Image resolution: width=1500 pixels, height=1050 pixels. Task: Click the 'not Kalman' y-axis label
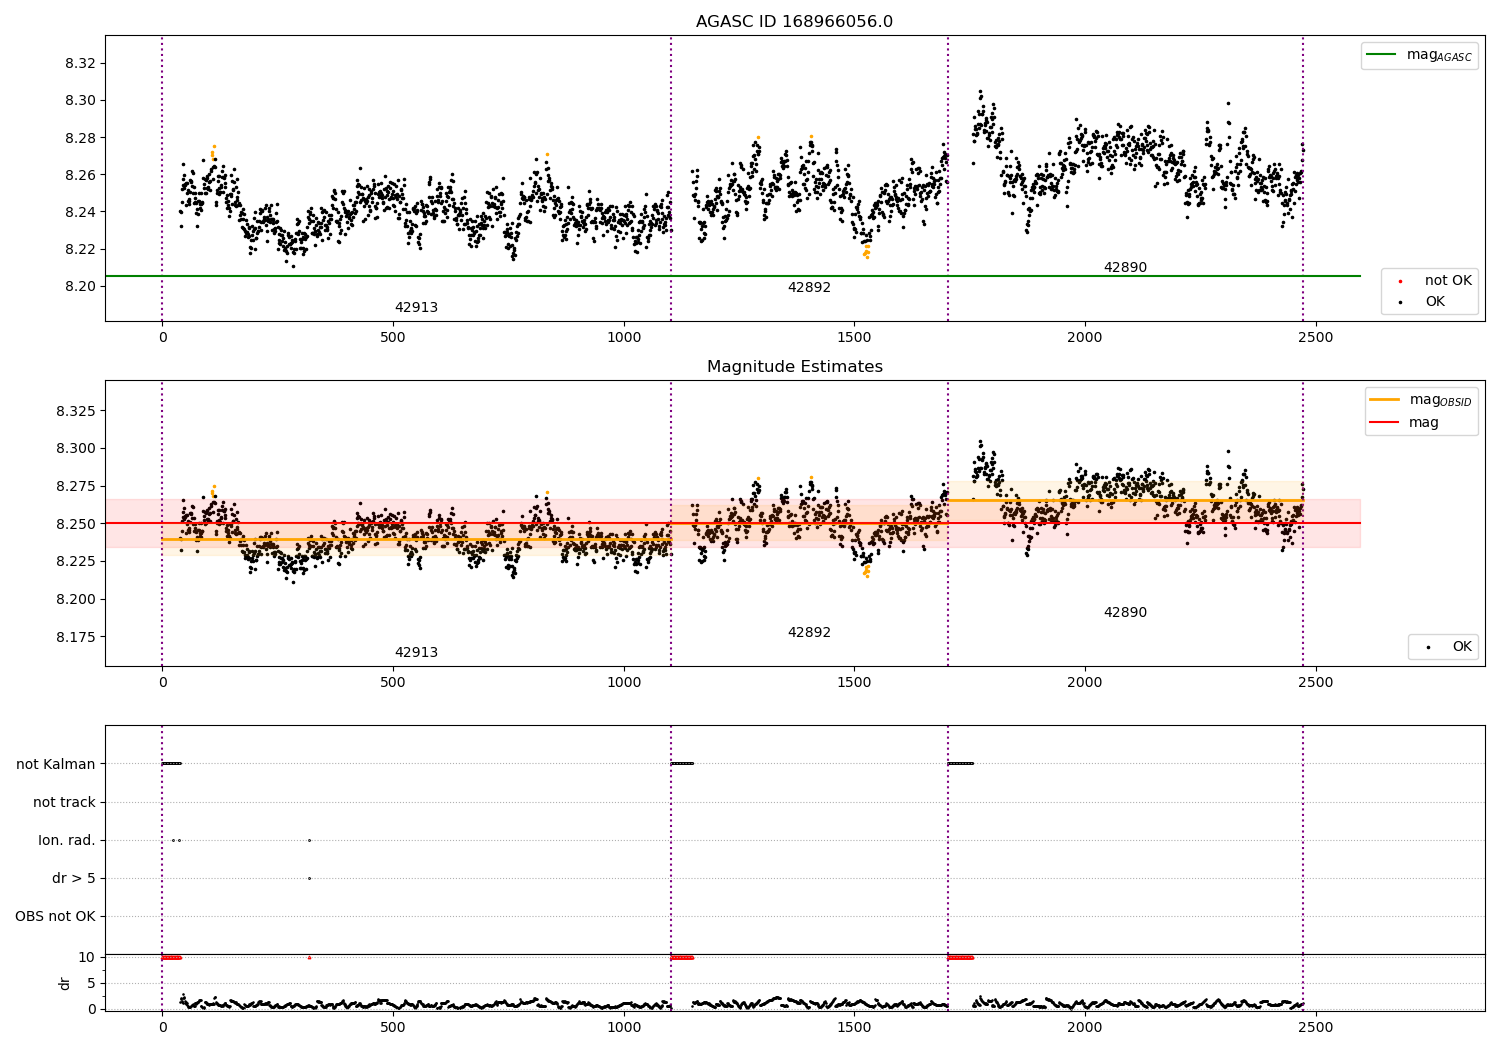56,764
